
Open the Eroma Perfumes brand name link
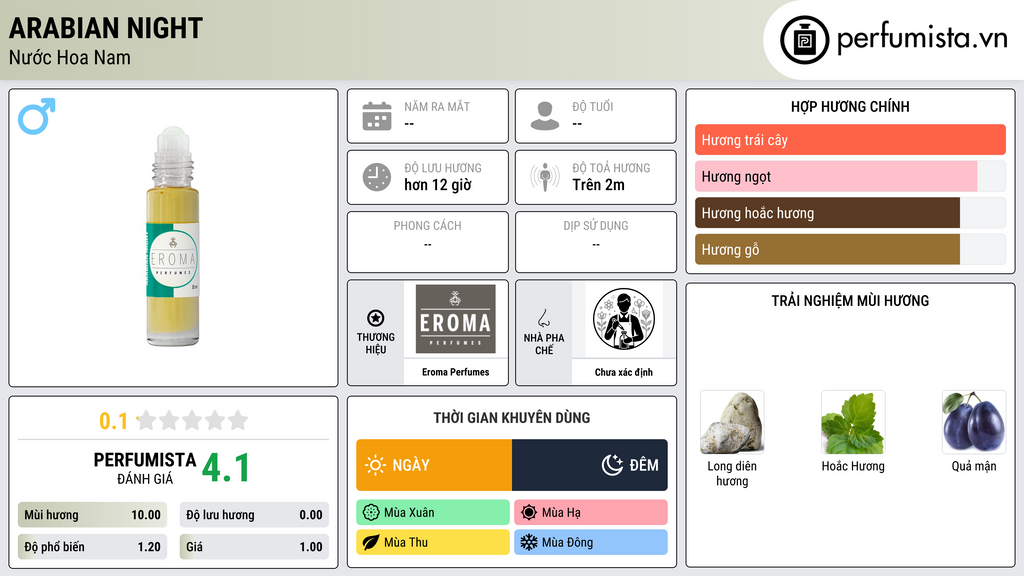[455, 372]
